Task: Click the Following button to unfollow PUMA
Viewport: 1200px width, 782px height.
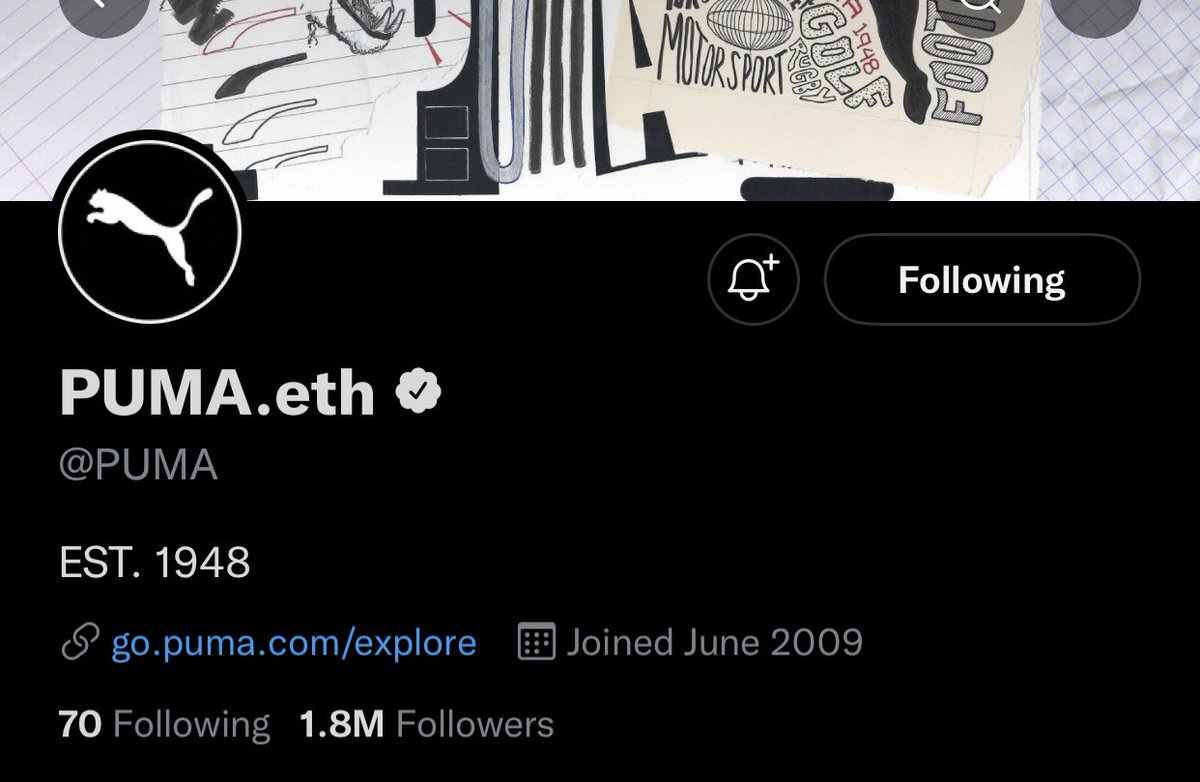Action: (981, 279)
